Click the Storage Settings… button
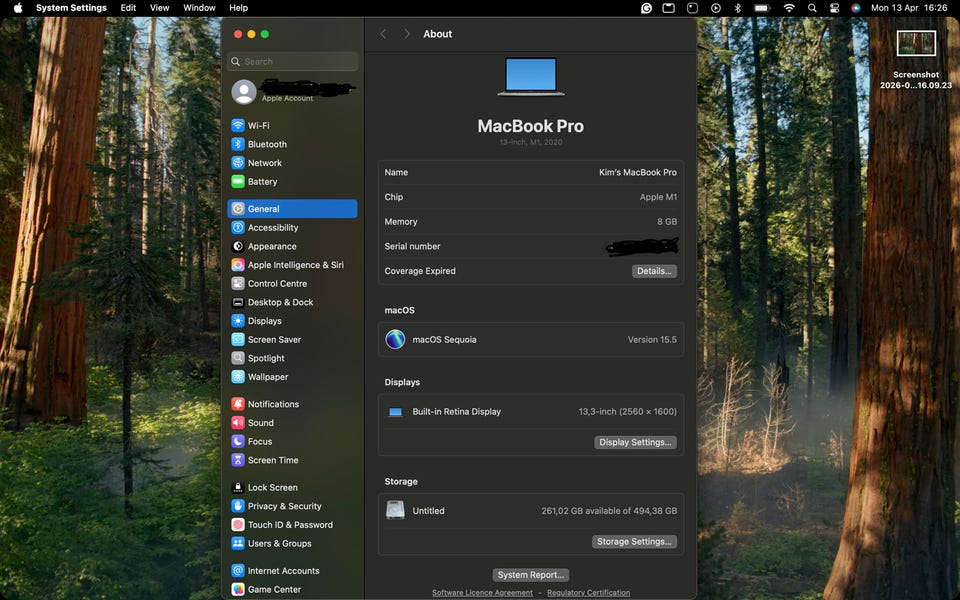 634,541
